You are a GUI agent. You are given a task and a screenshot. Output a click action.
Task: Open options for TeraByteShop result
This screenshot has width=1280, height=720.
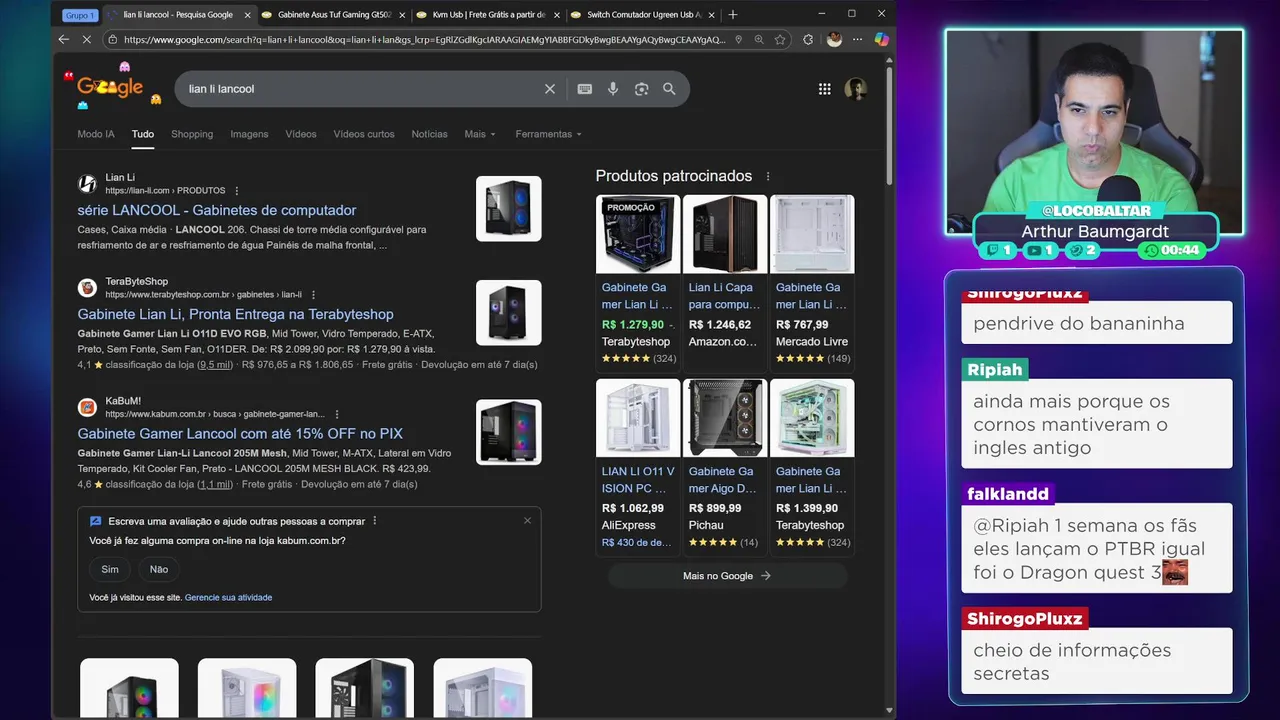pos(313,295)
